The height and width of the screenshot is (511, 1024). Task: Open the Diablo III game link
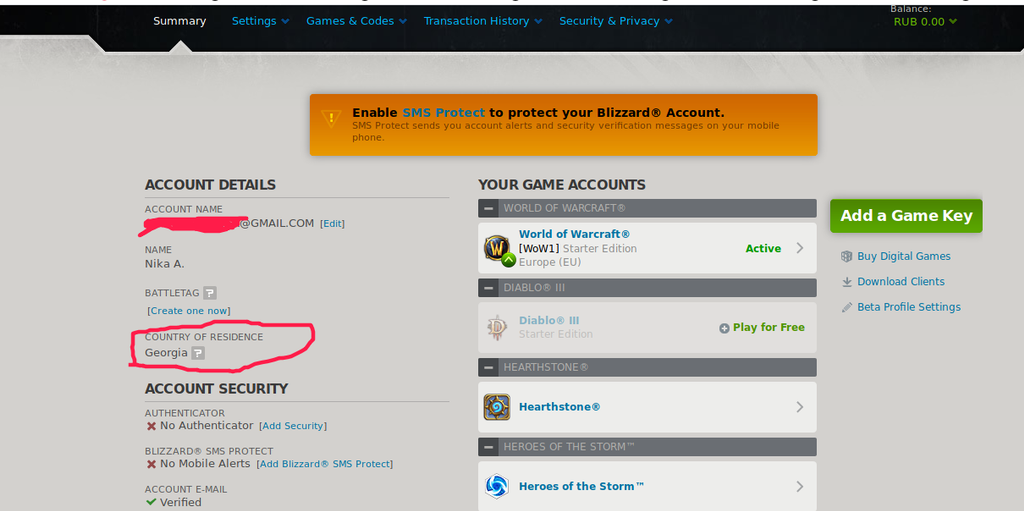click(549, 320)
